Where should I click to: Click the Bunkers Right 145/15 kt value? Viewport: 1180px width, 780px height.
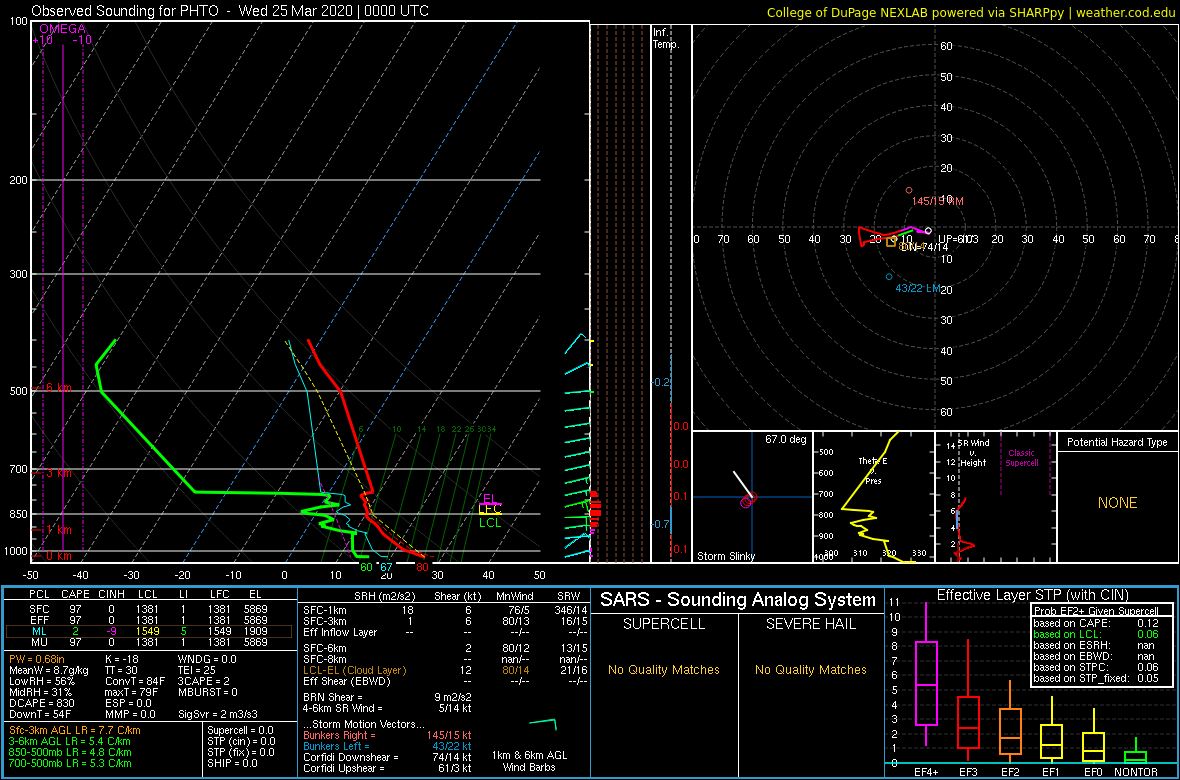tap(449, 735)
